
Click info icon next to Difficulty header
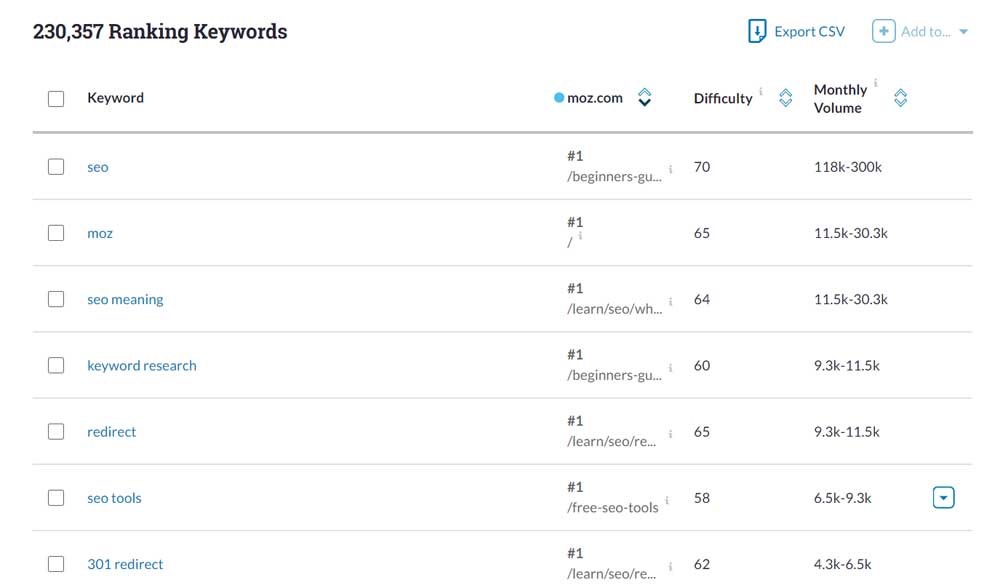(x=761, y=91)
